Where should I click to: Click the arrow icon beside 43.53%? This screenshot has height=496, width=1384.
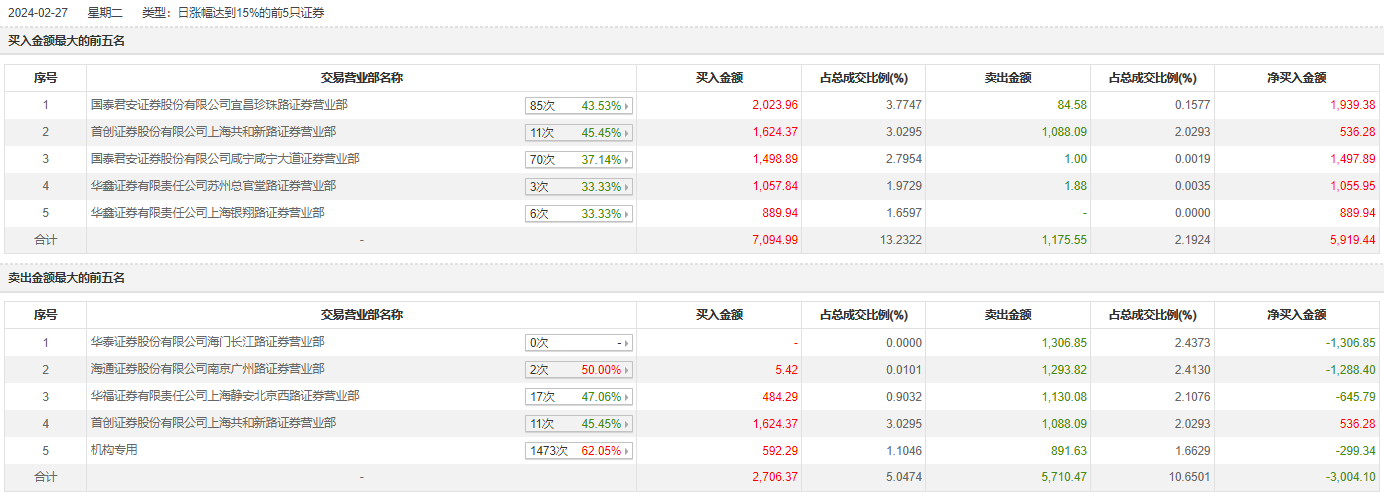(x=628, y=106)
